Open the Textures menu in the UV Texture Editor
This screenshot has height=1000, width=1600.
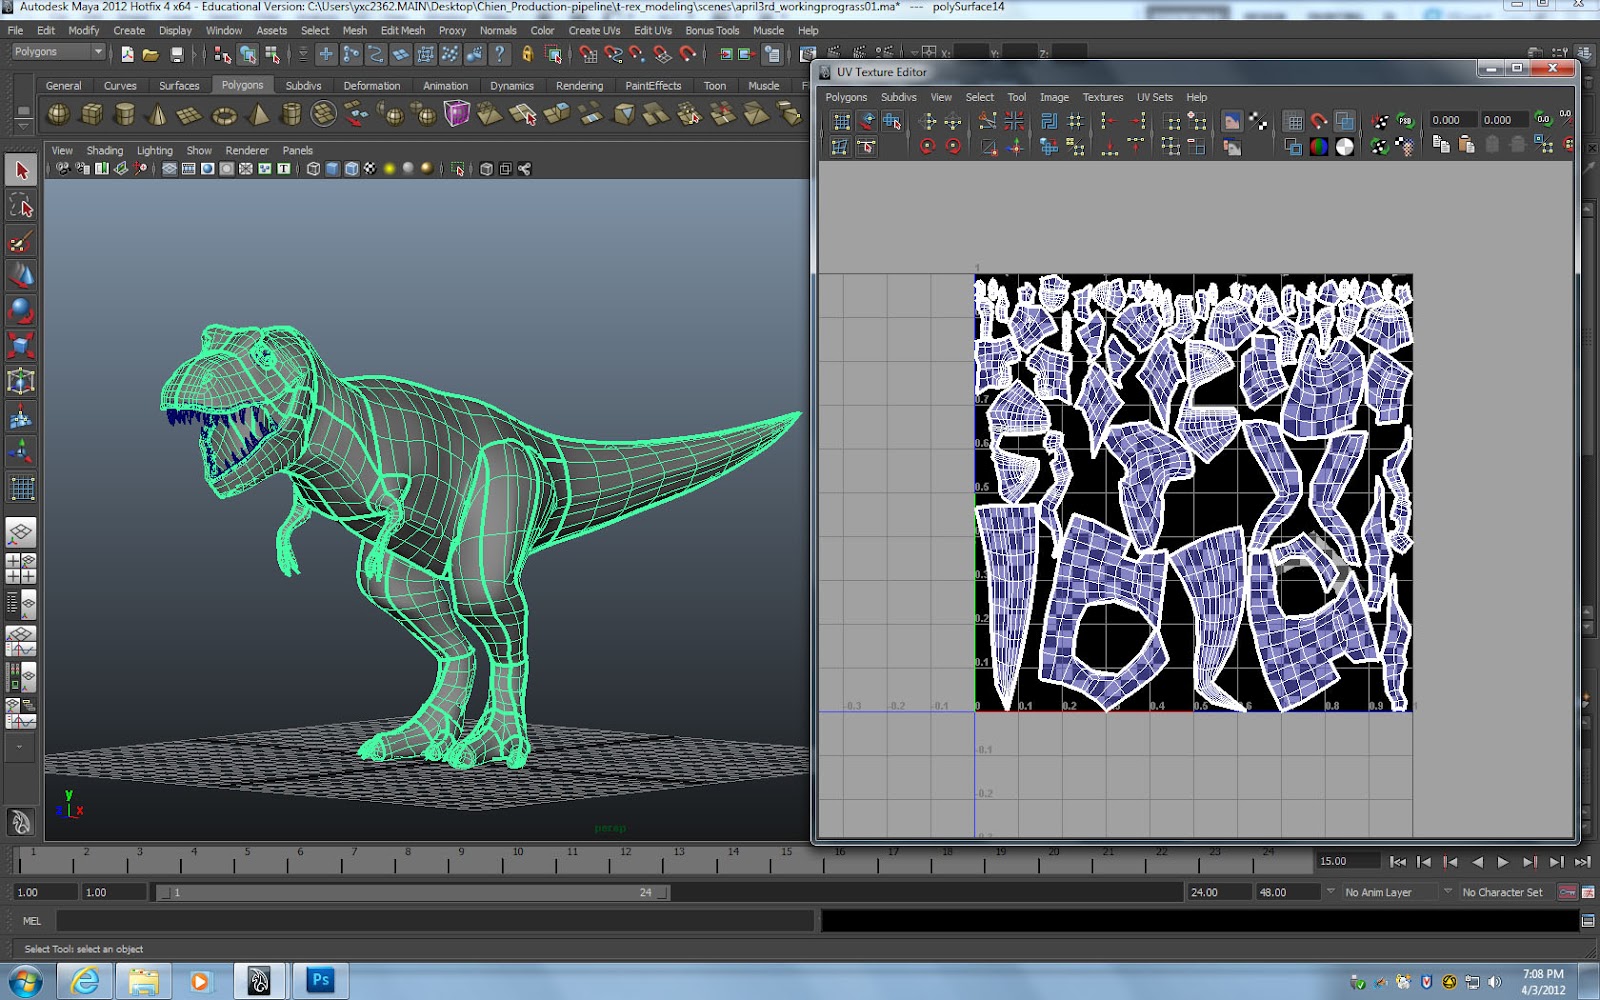(1102, 97)
